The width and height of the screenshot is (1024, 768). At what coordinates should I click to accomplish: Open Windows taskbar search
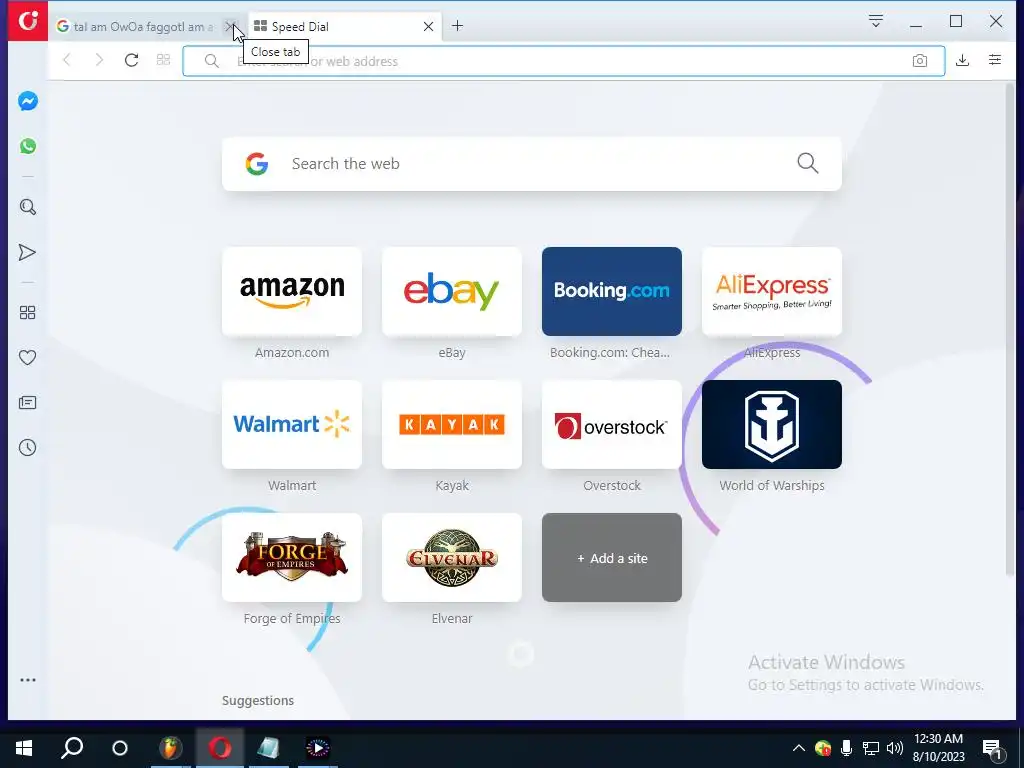(x=72, y=748)
